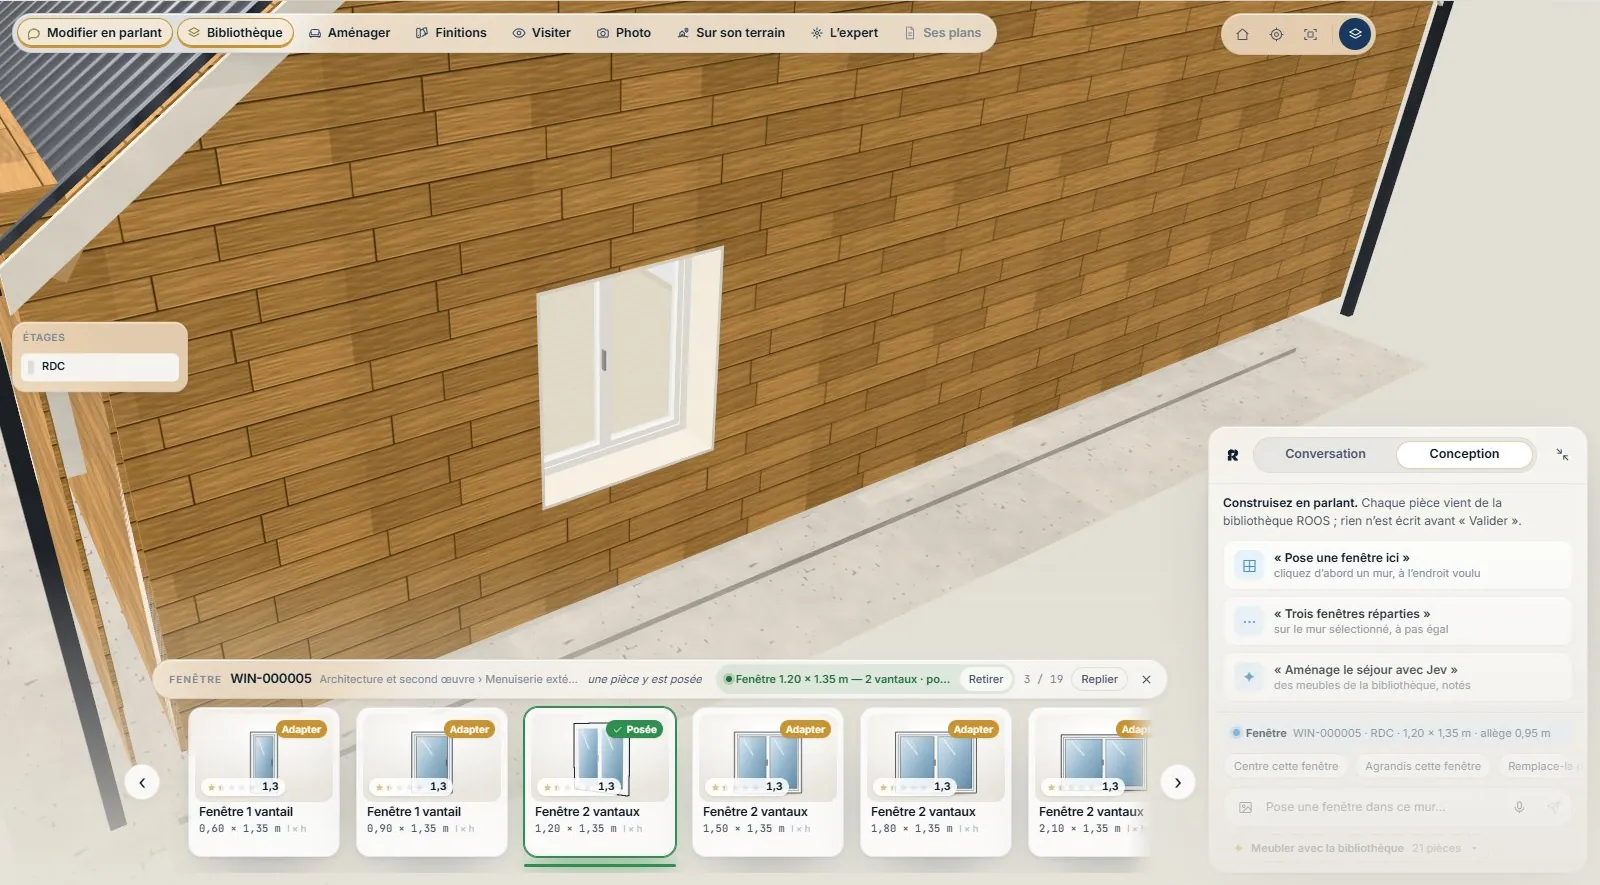Click the microphone icon in prompt field
The height and width of the screenshot is (885, 1600).
click(x=1519, y=807)
